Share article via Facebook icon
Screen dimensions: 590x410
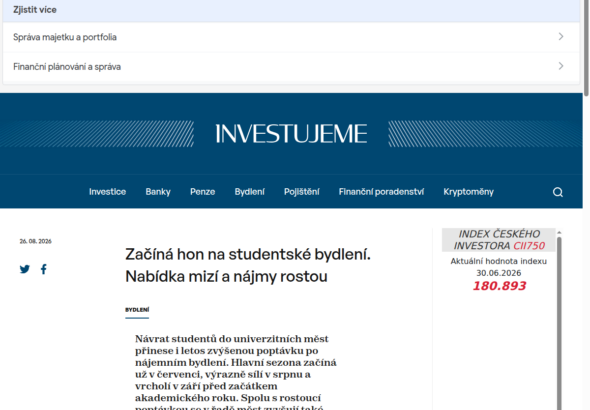[x=44, y=269]
